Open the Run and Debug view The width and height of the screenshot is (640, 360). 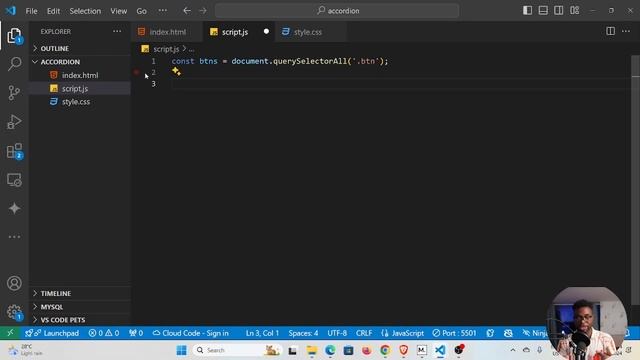14,122
